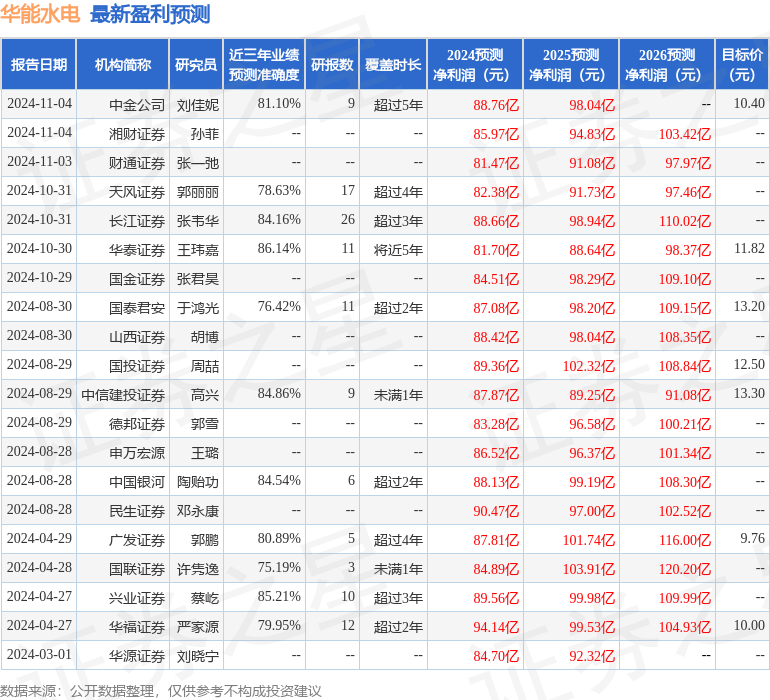The width and height of the screenshot is (770, 700).
Task: Click institution name 国投证券
Action: [x=137, y=365]
